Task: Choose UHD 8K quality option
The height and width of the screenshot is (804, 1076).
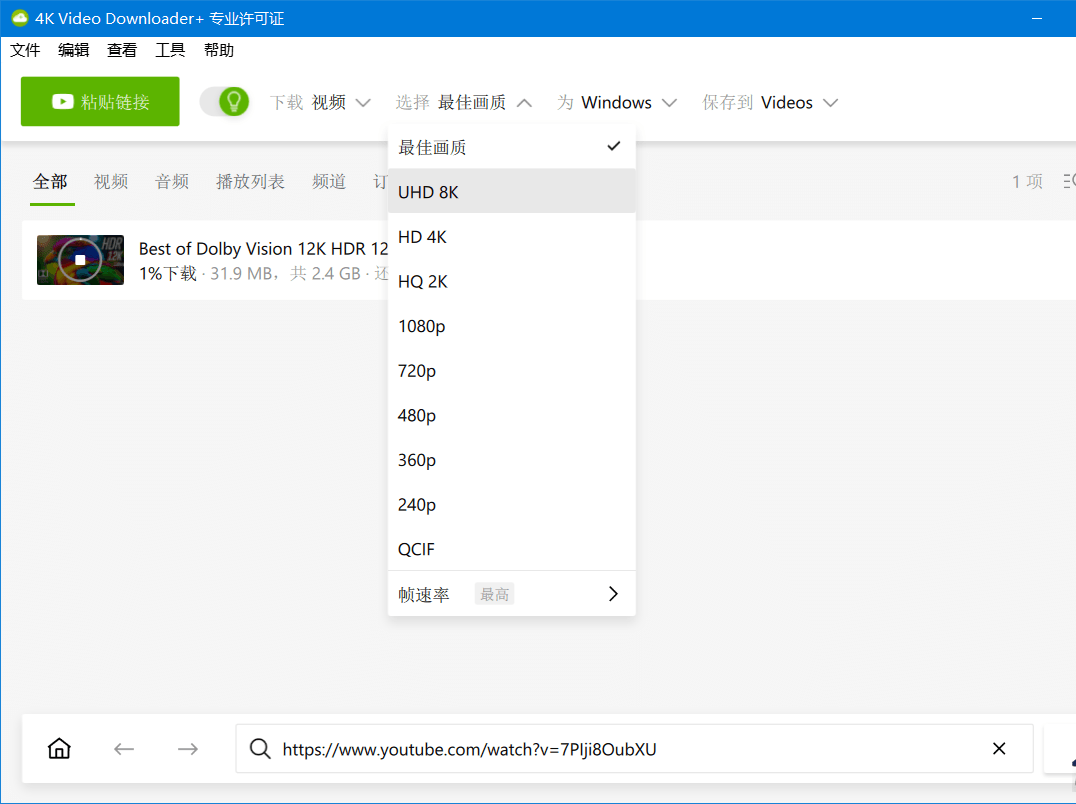Action: 512,191
